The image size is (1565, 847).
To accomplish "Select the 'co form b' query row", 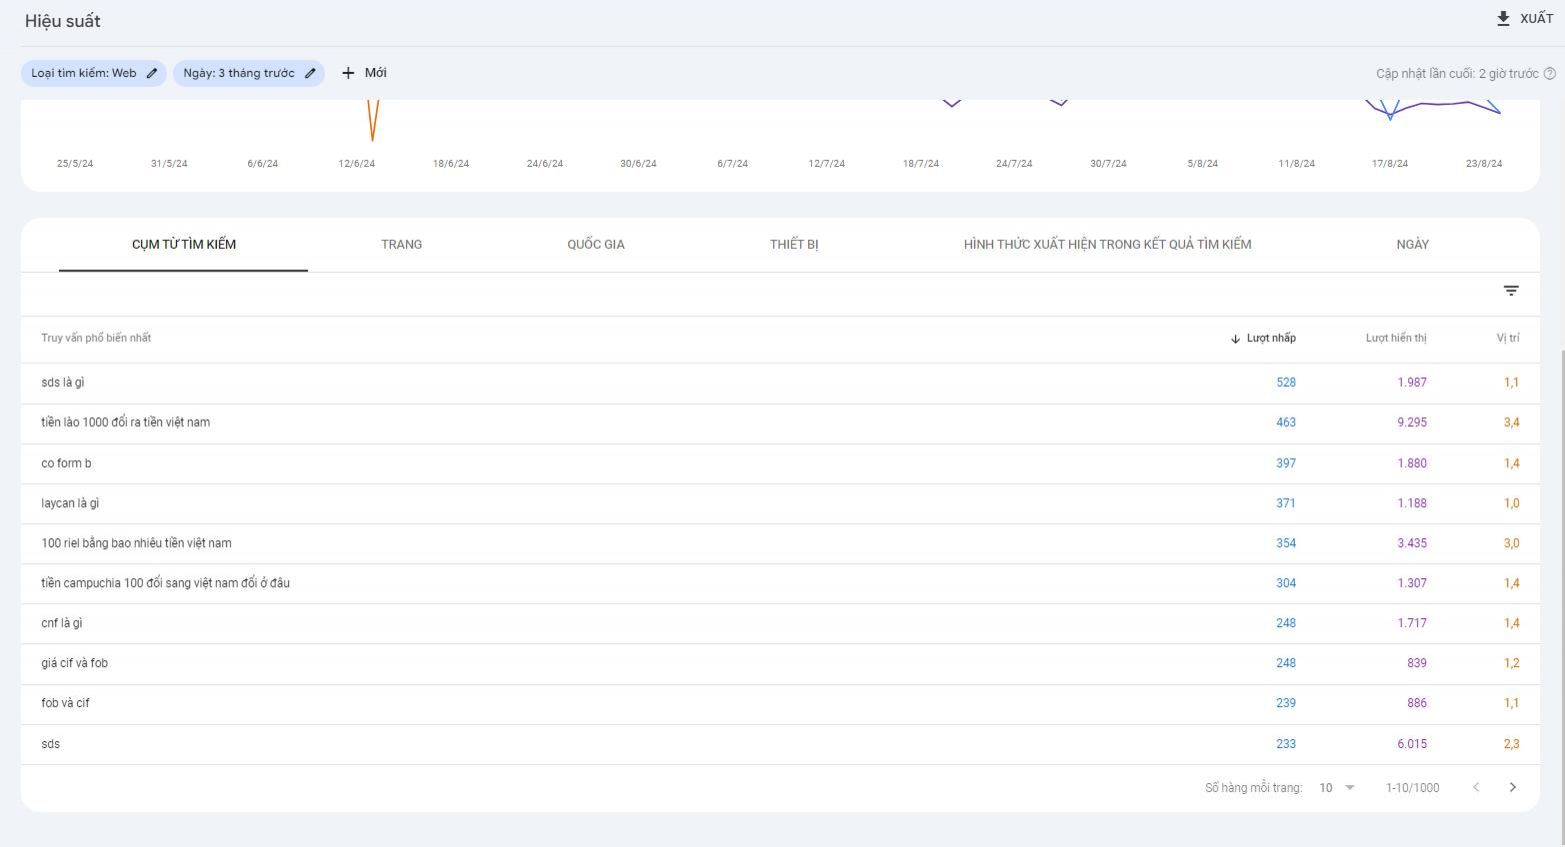I will click(780, 464).
